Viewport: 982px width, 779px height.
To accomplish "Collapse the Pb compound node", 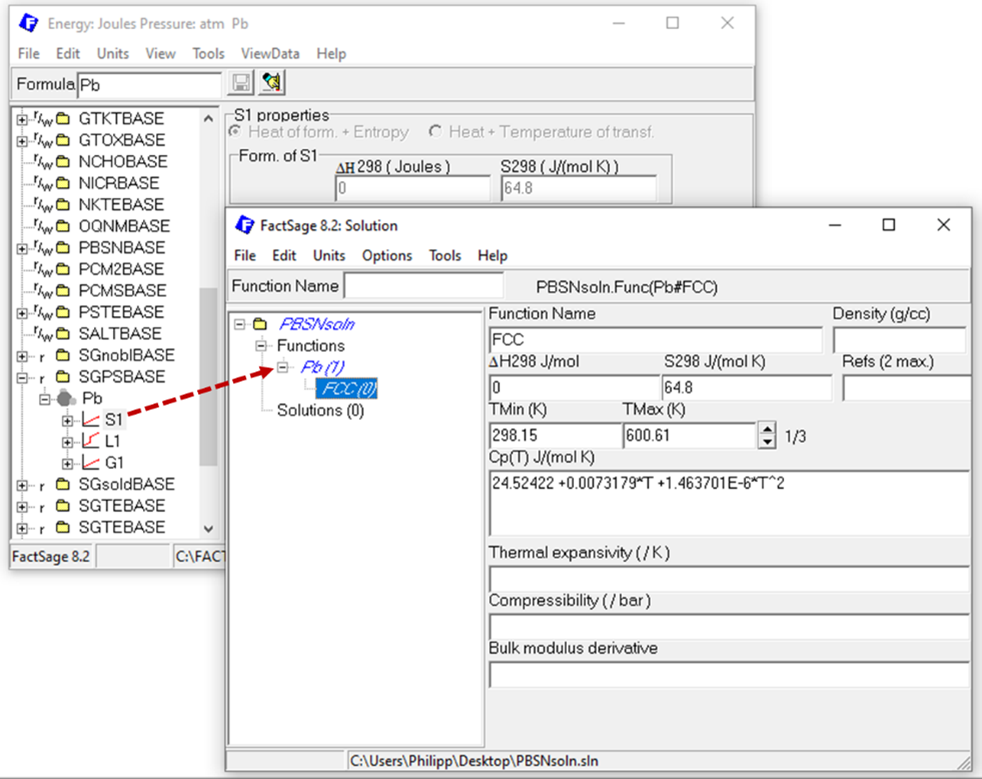I will [44, 399].
